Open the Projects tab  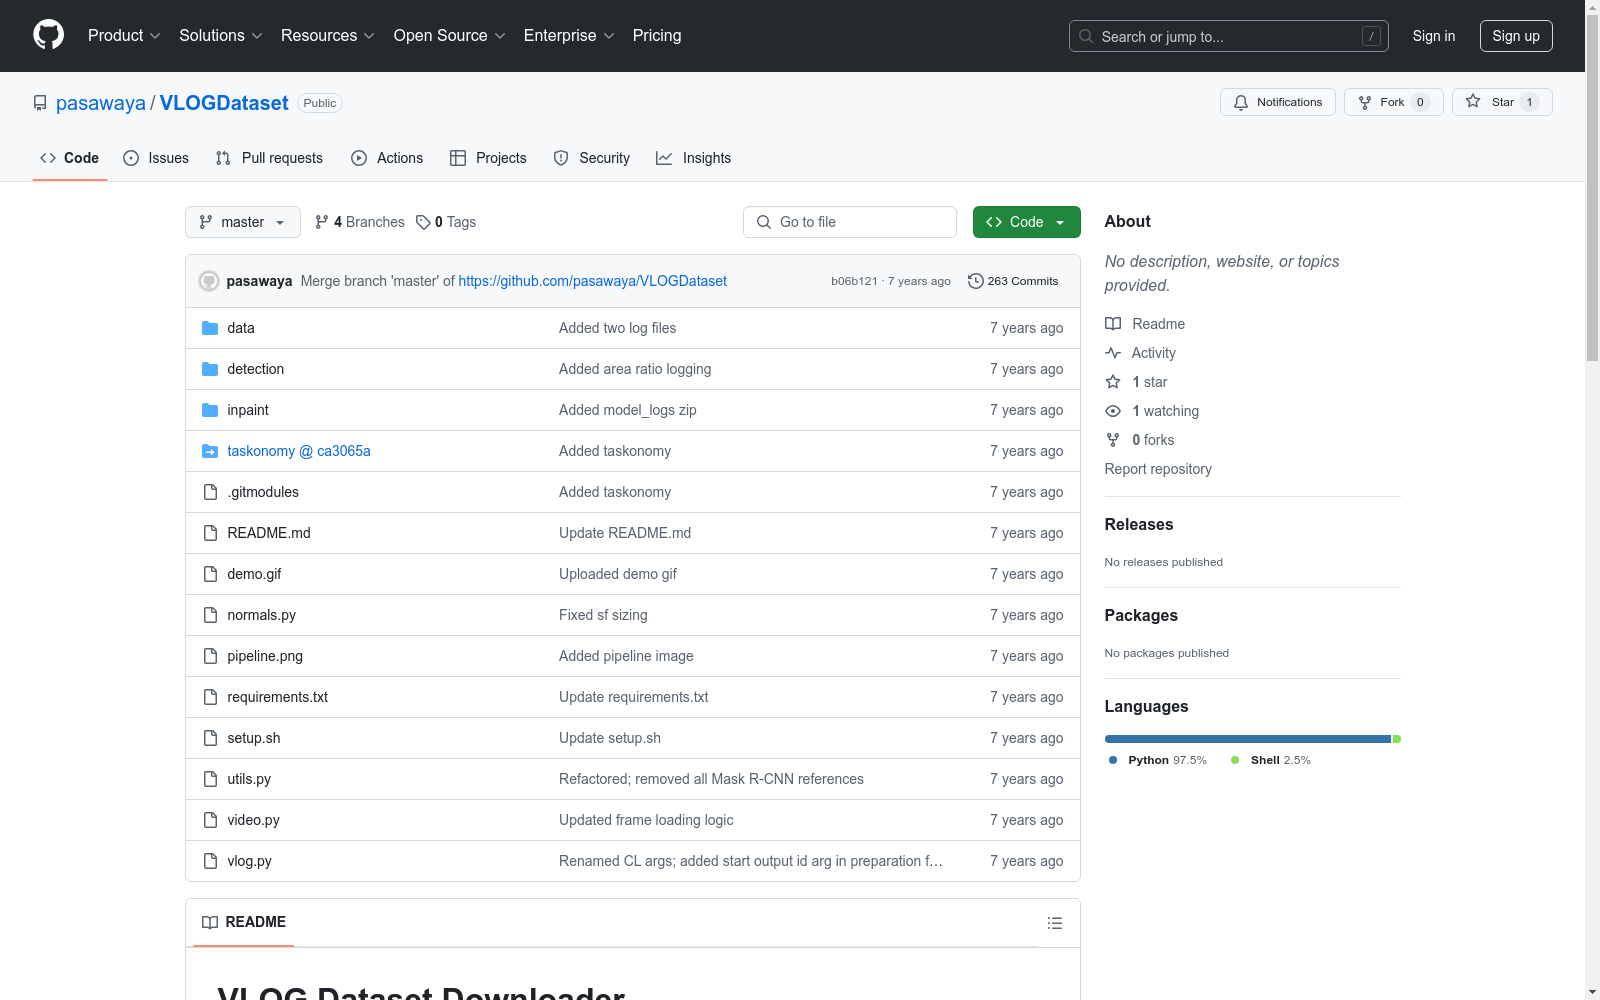[x=488, y=158]
